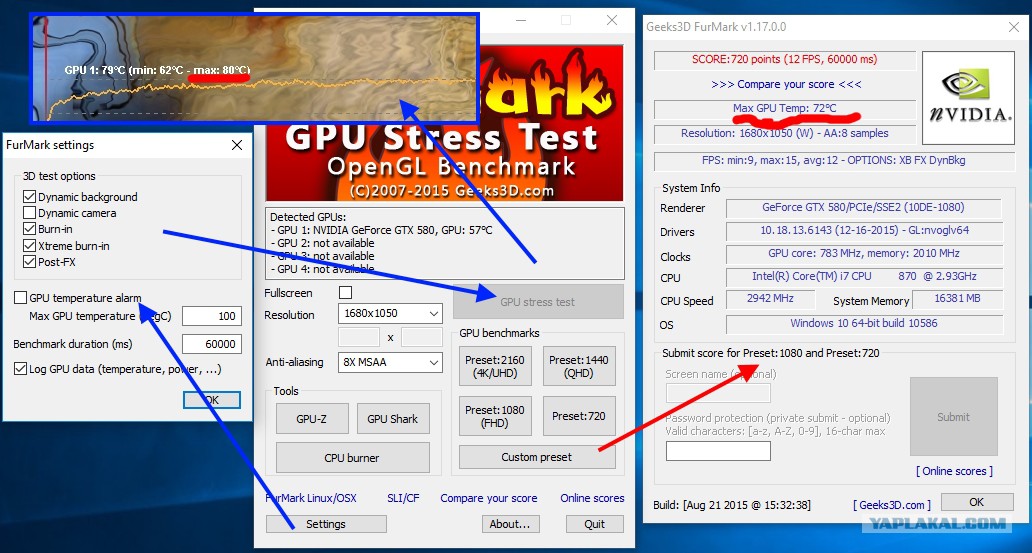Run Preset:1080 FHD benchmark
The width and height of the screenshot is (1032, 553).
tap(495, 416)
